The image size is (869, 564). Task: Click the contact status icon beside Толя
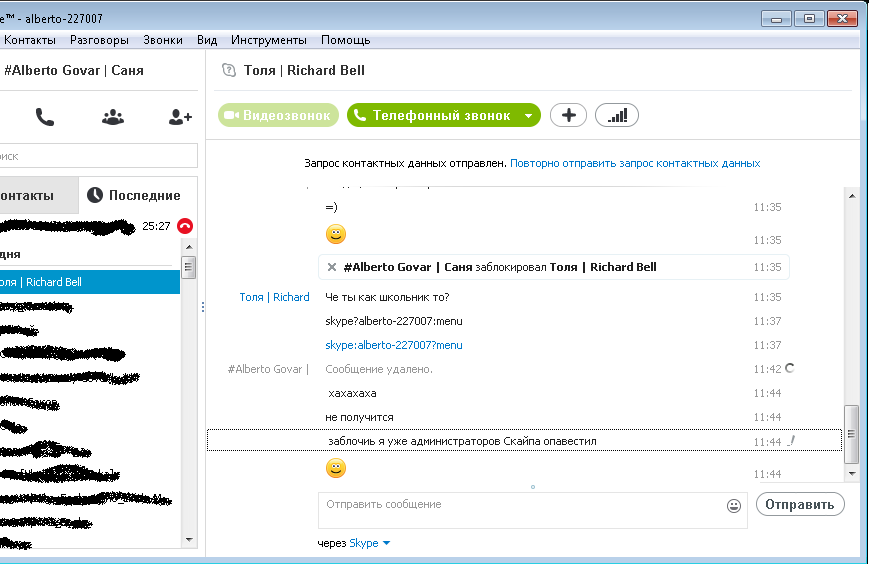pyautogui.click(x=229, y=70)
